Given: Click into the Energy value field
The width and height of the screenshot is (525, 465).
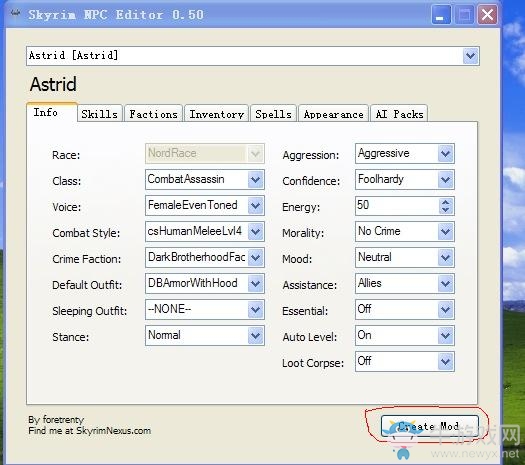Looking at the screenshot, I should tap(397, 206).
